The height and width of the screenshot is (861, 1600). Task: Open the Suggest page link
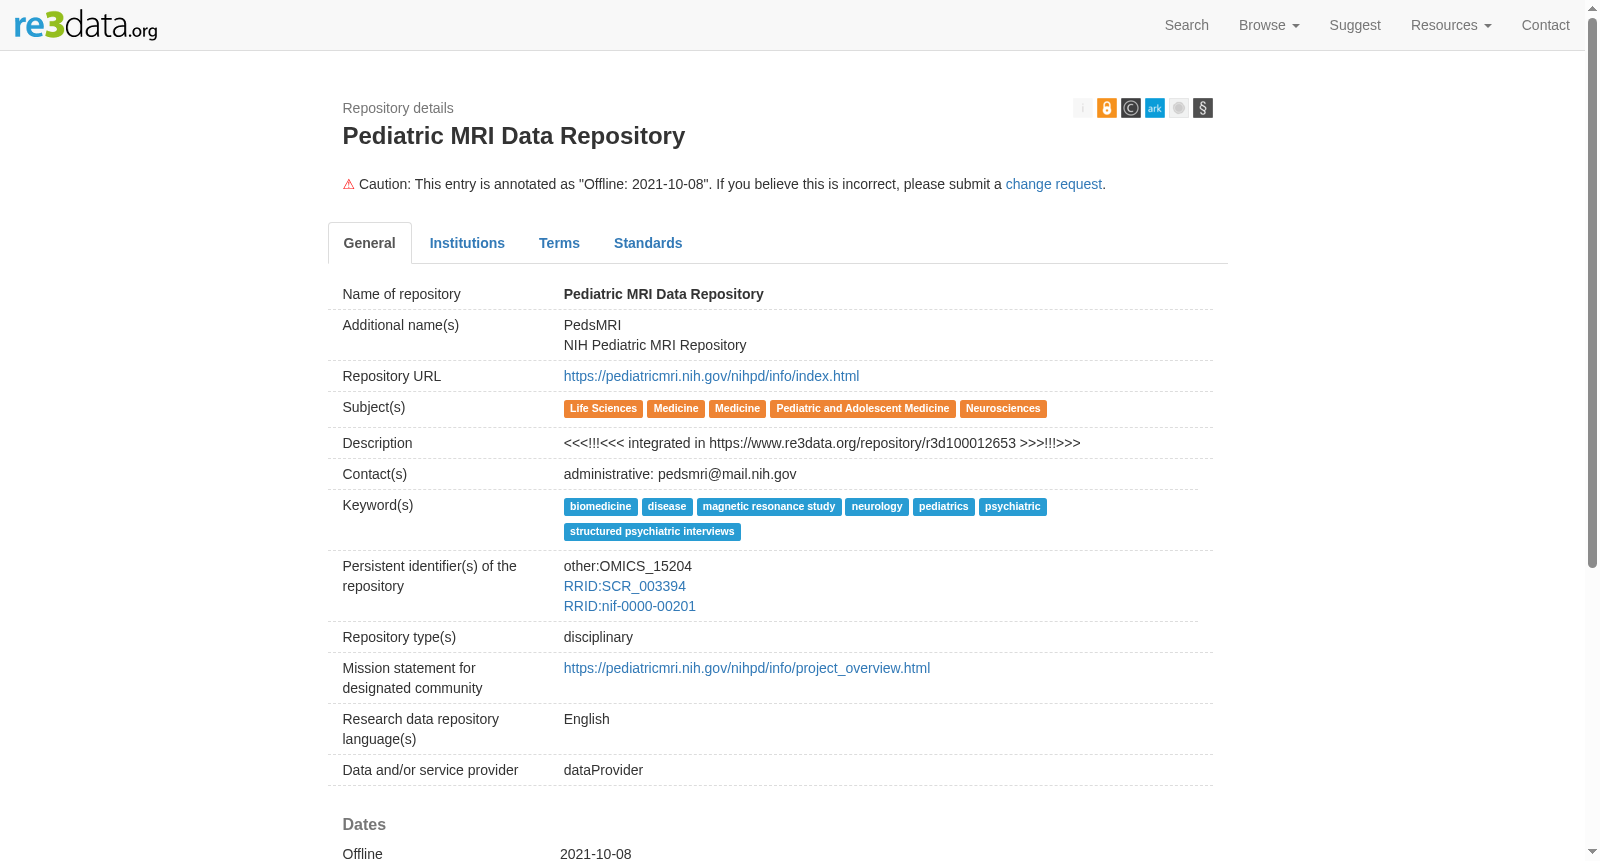tap(1355, 25)
